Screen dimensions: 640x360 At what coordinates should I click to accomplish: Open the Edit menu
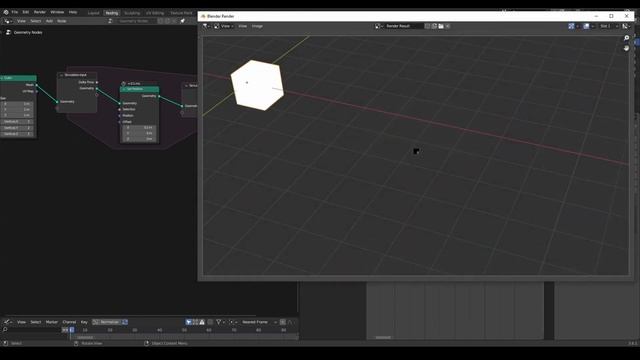pos(26,12)
